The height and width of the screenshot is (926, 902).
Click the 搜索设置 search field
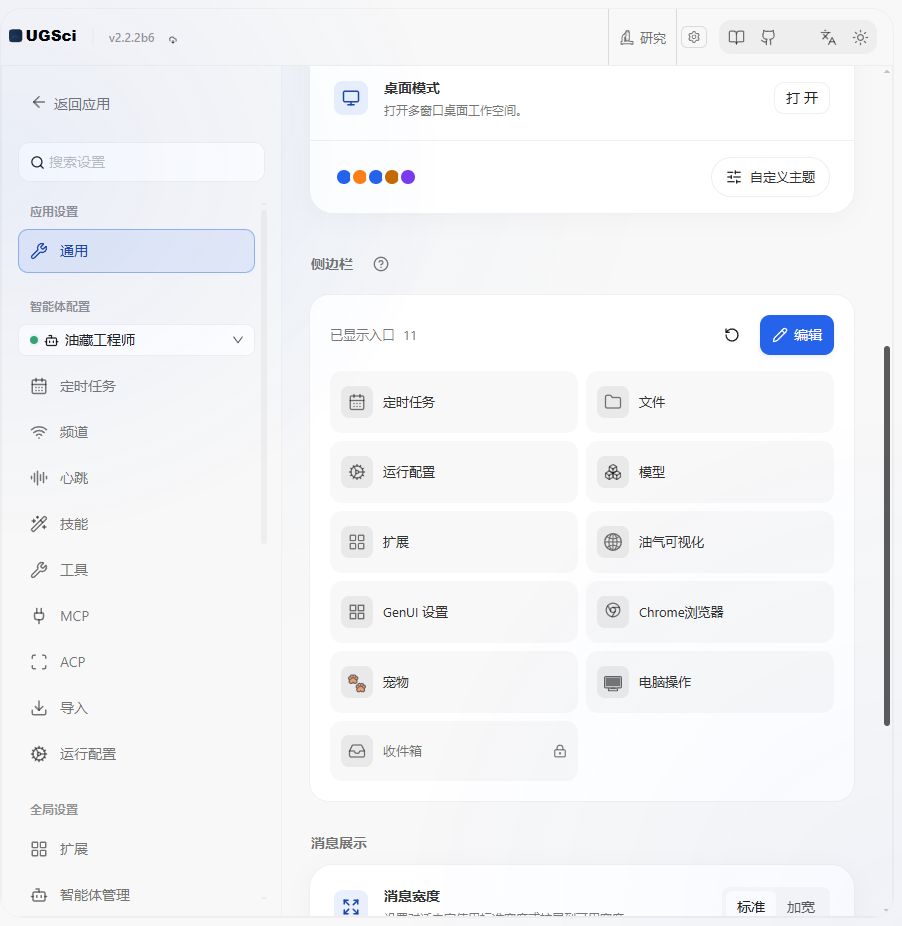tap(141, 162)
